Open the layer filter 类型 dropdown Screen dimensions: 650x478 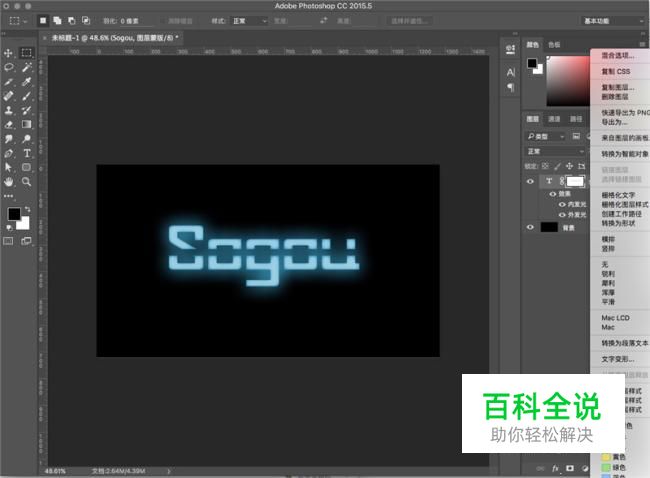tap(546, 136)
